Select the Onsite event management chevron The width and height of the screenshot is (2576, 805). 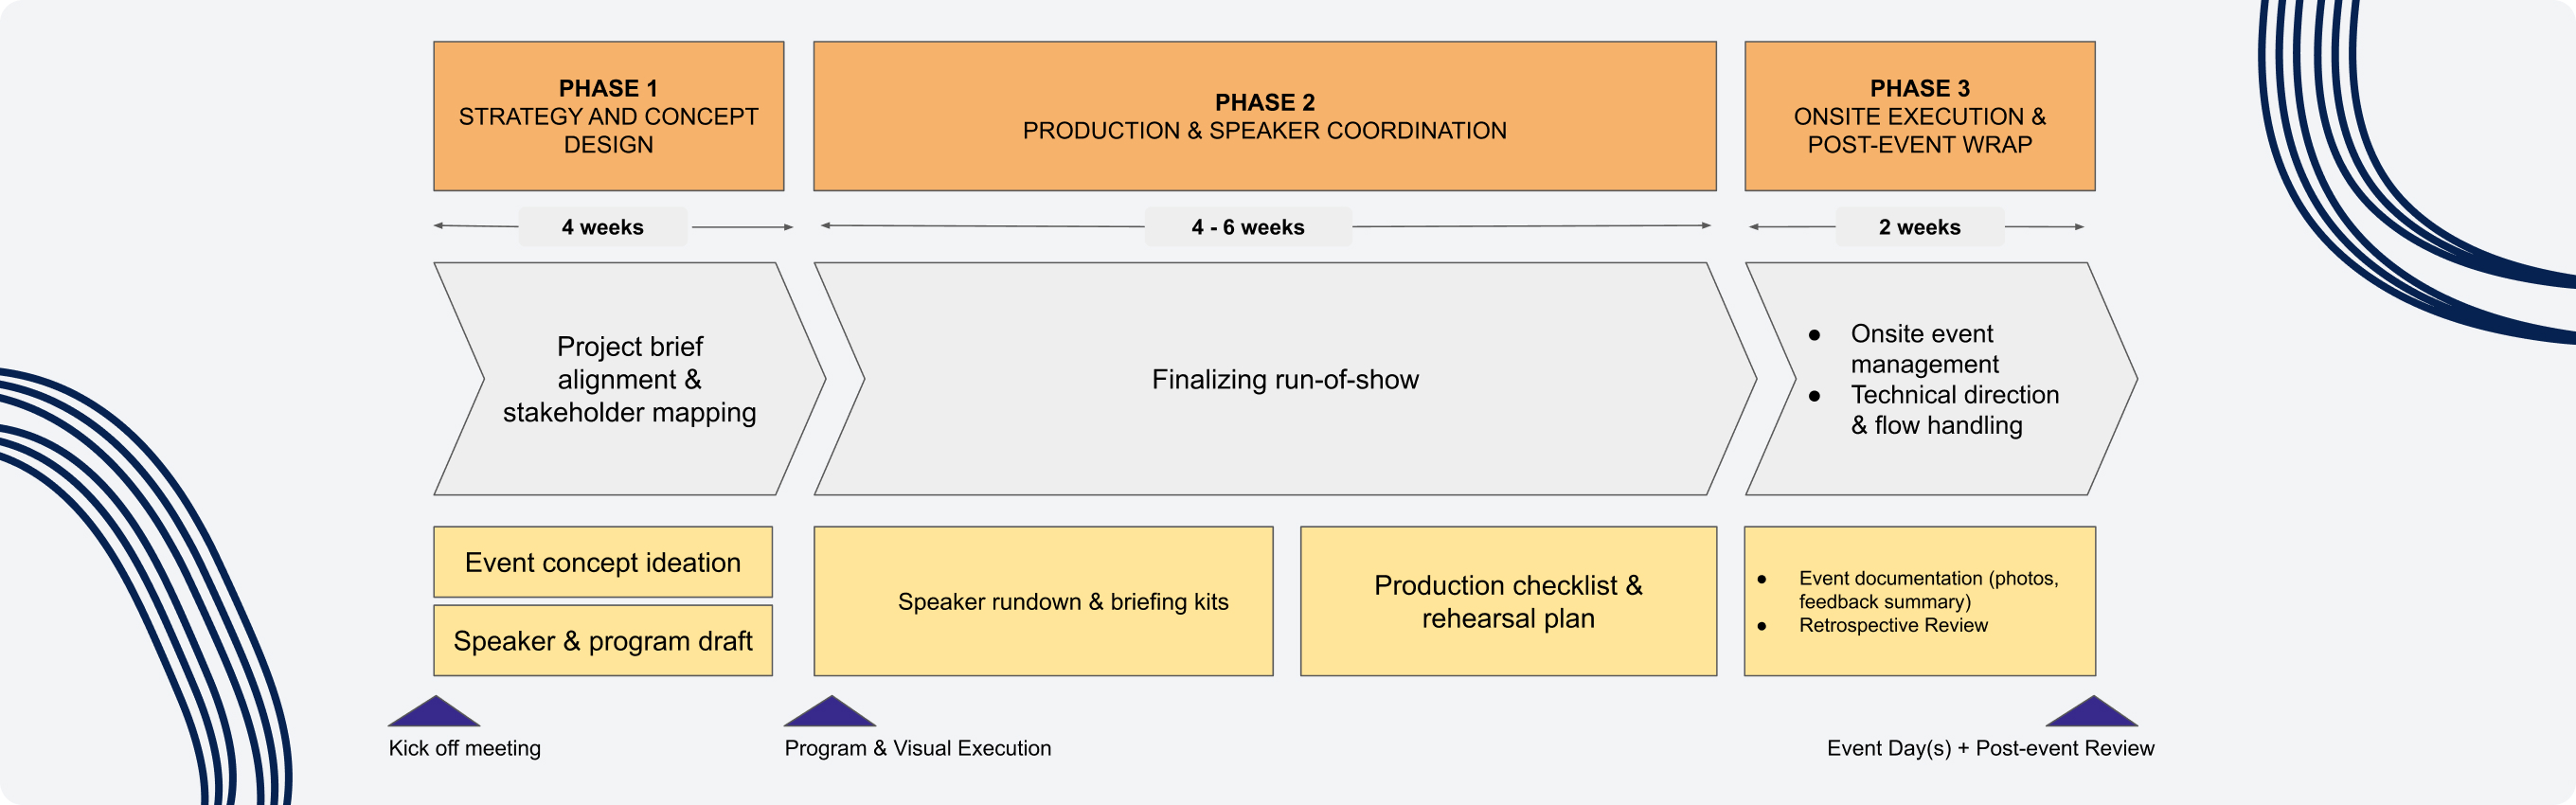1940,379
